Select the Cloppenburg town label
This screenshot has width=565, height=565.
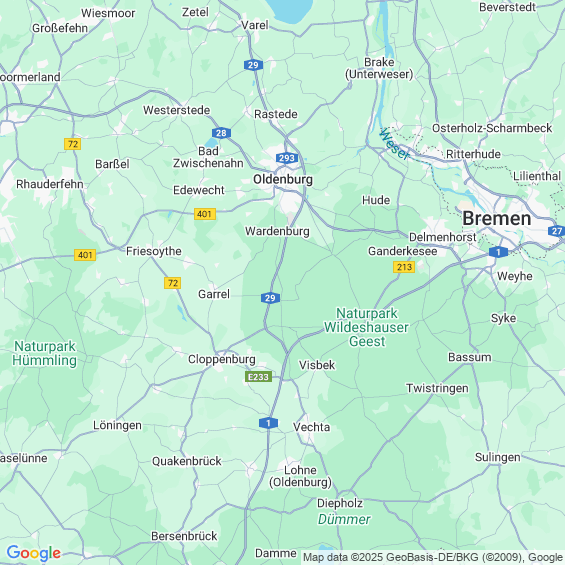click(222, 359)
